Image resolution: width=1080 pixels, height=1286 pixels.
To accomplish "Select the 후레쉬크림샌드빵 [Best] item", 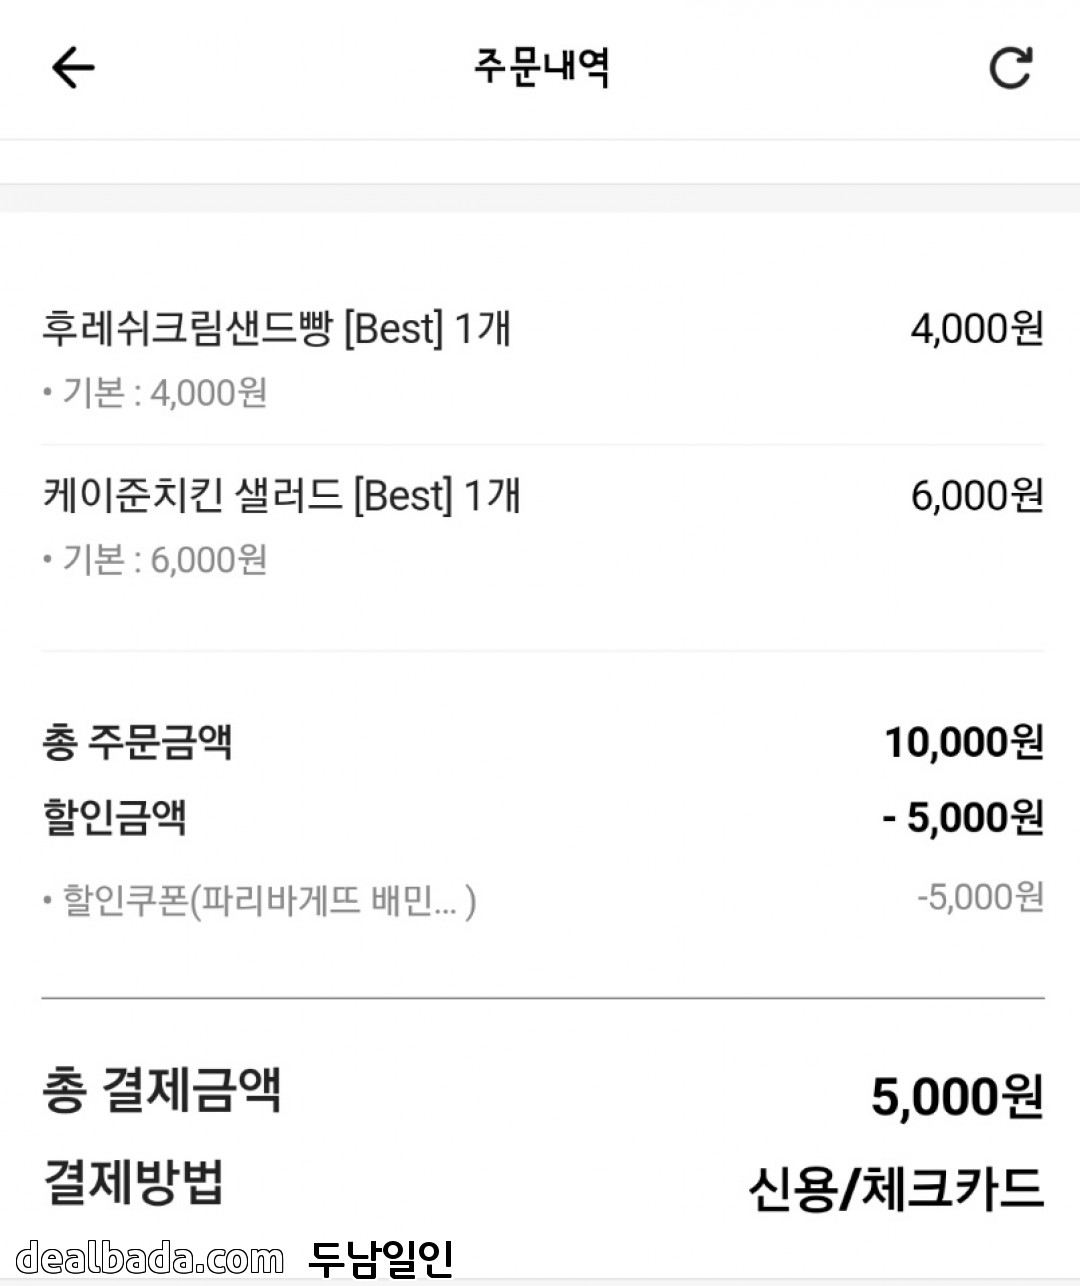I will [x=276, y=329].
